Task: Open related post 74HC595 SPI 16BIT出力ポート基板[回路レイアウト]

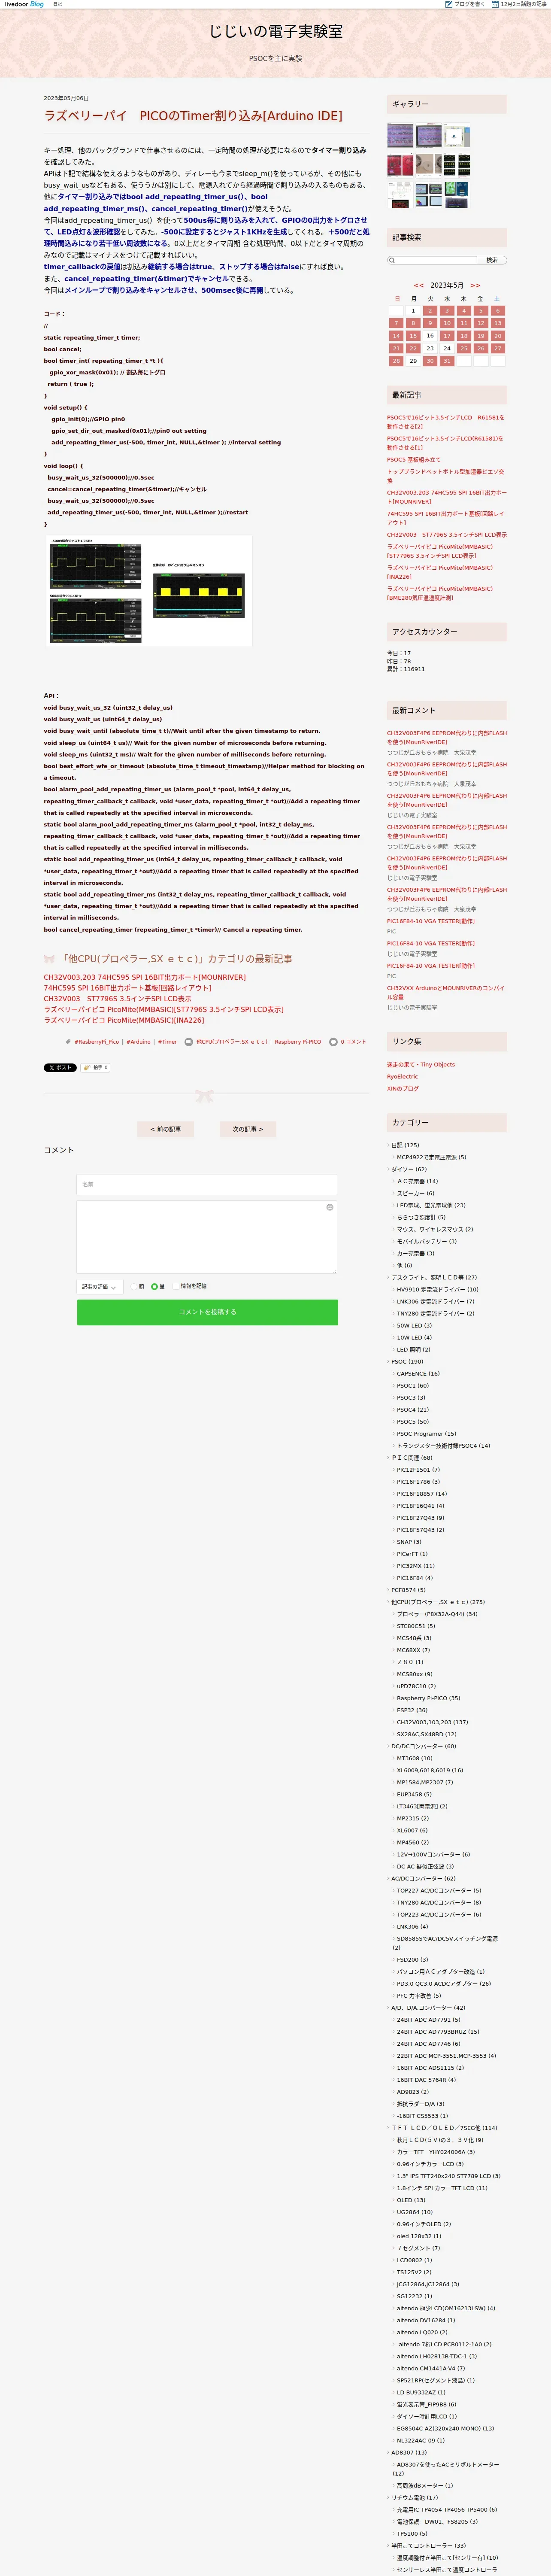Action: [128, 987]
